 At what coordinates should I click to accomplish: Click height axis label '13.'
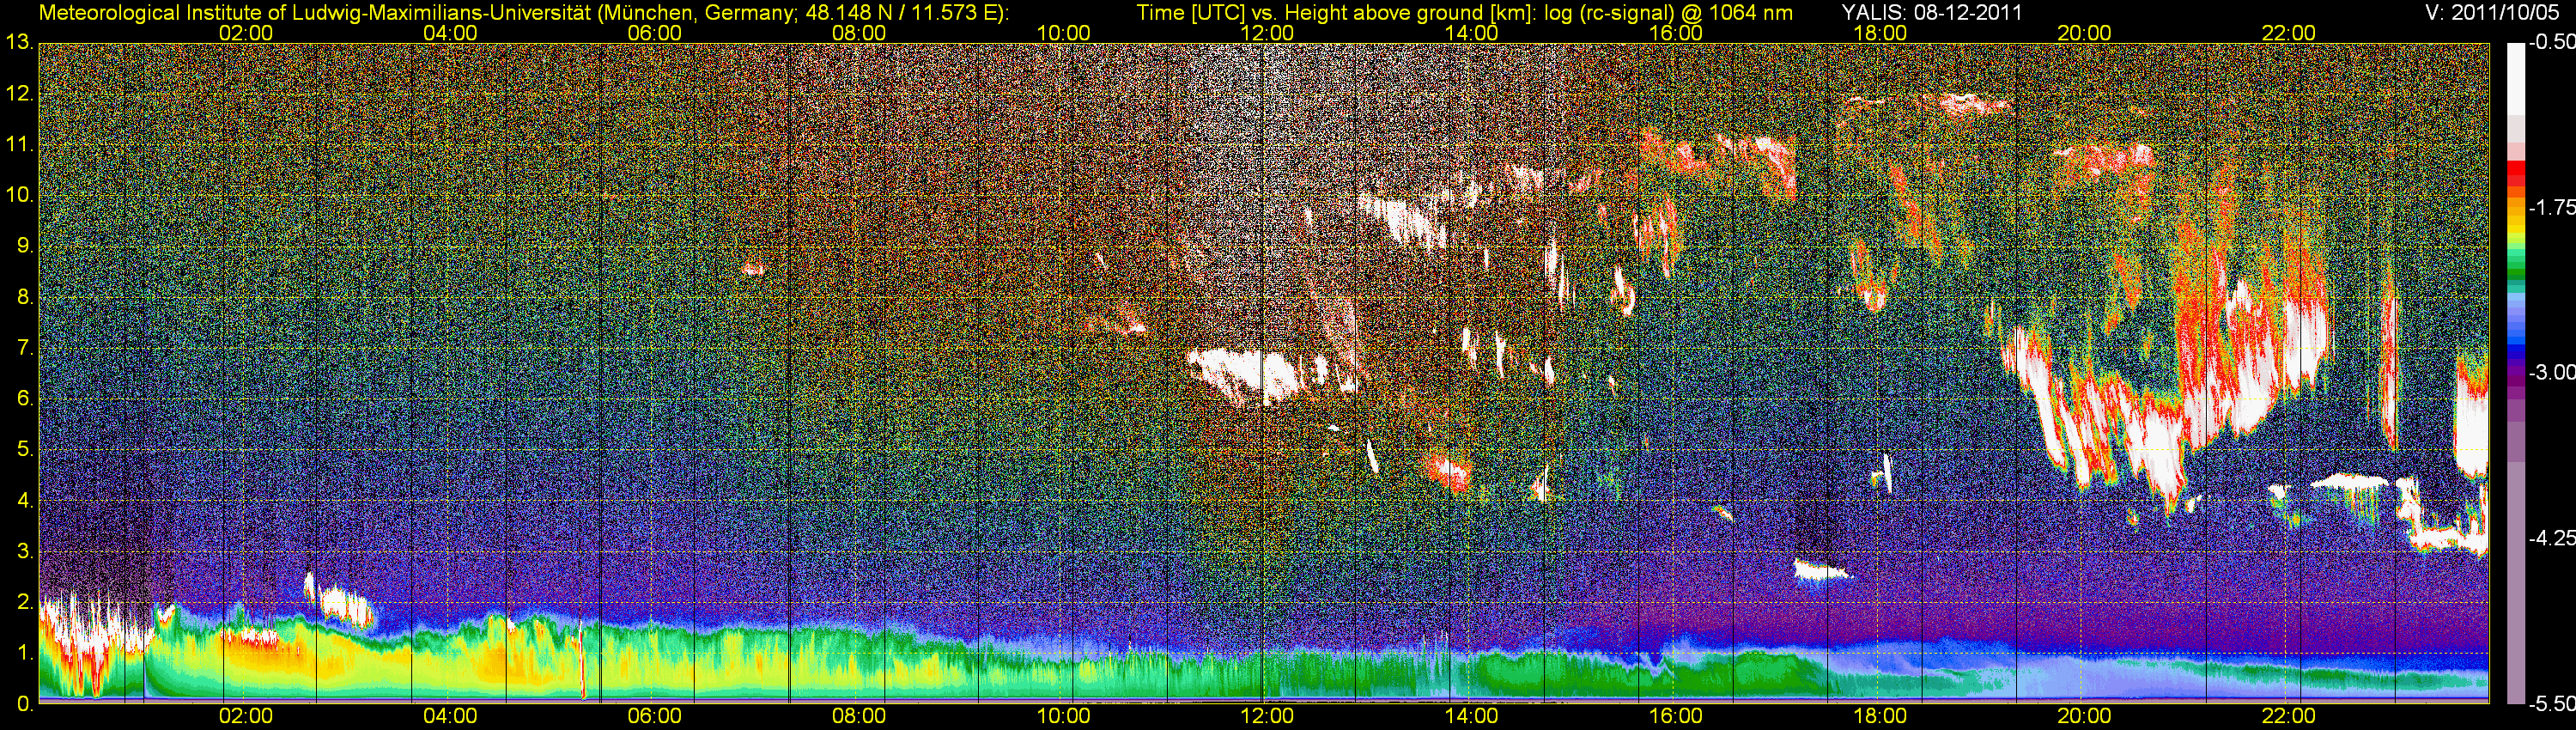click(19, 43)
